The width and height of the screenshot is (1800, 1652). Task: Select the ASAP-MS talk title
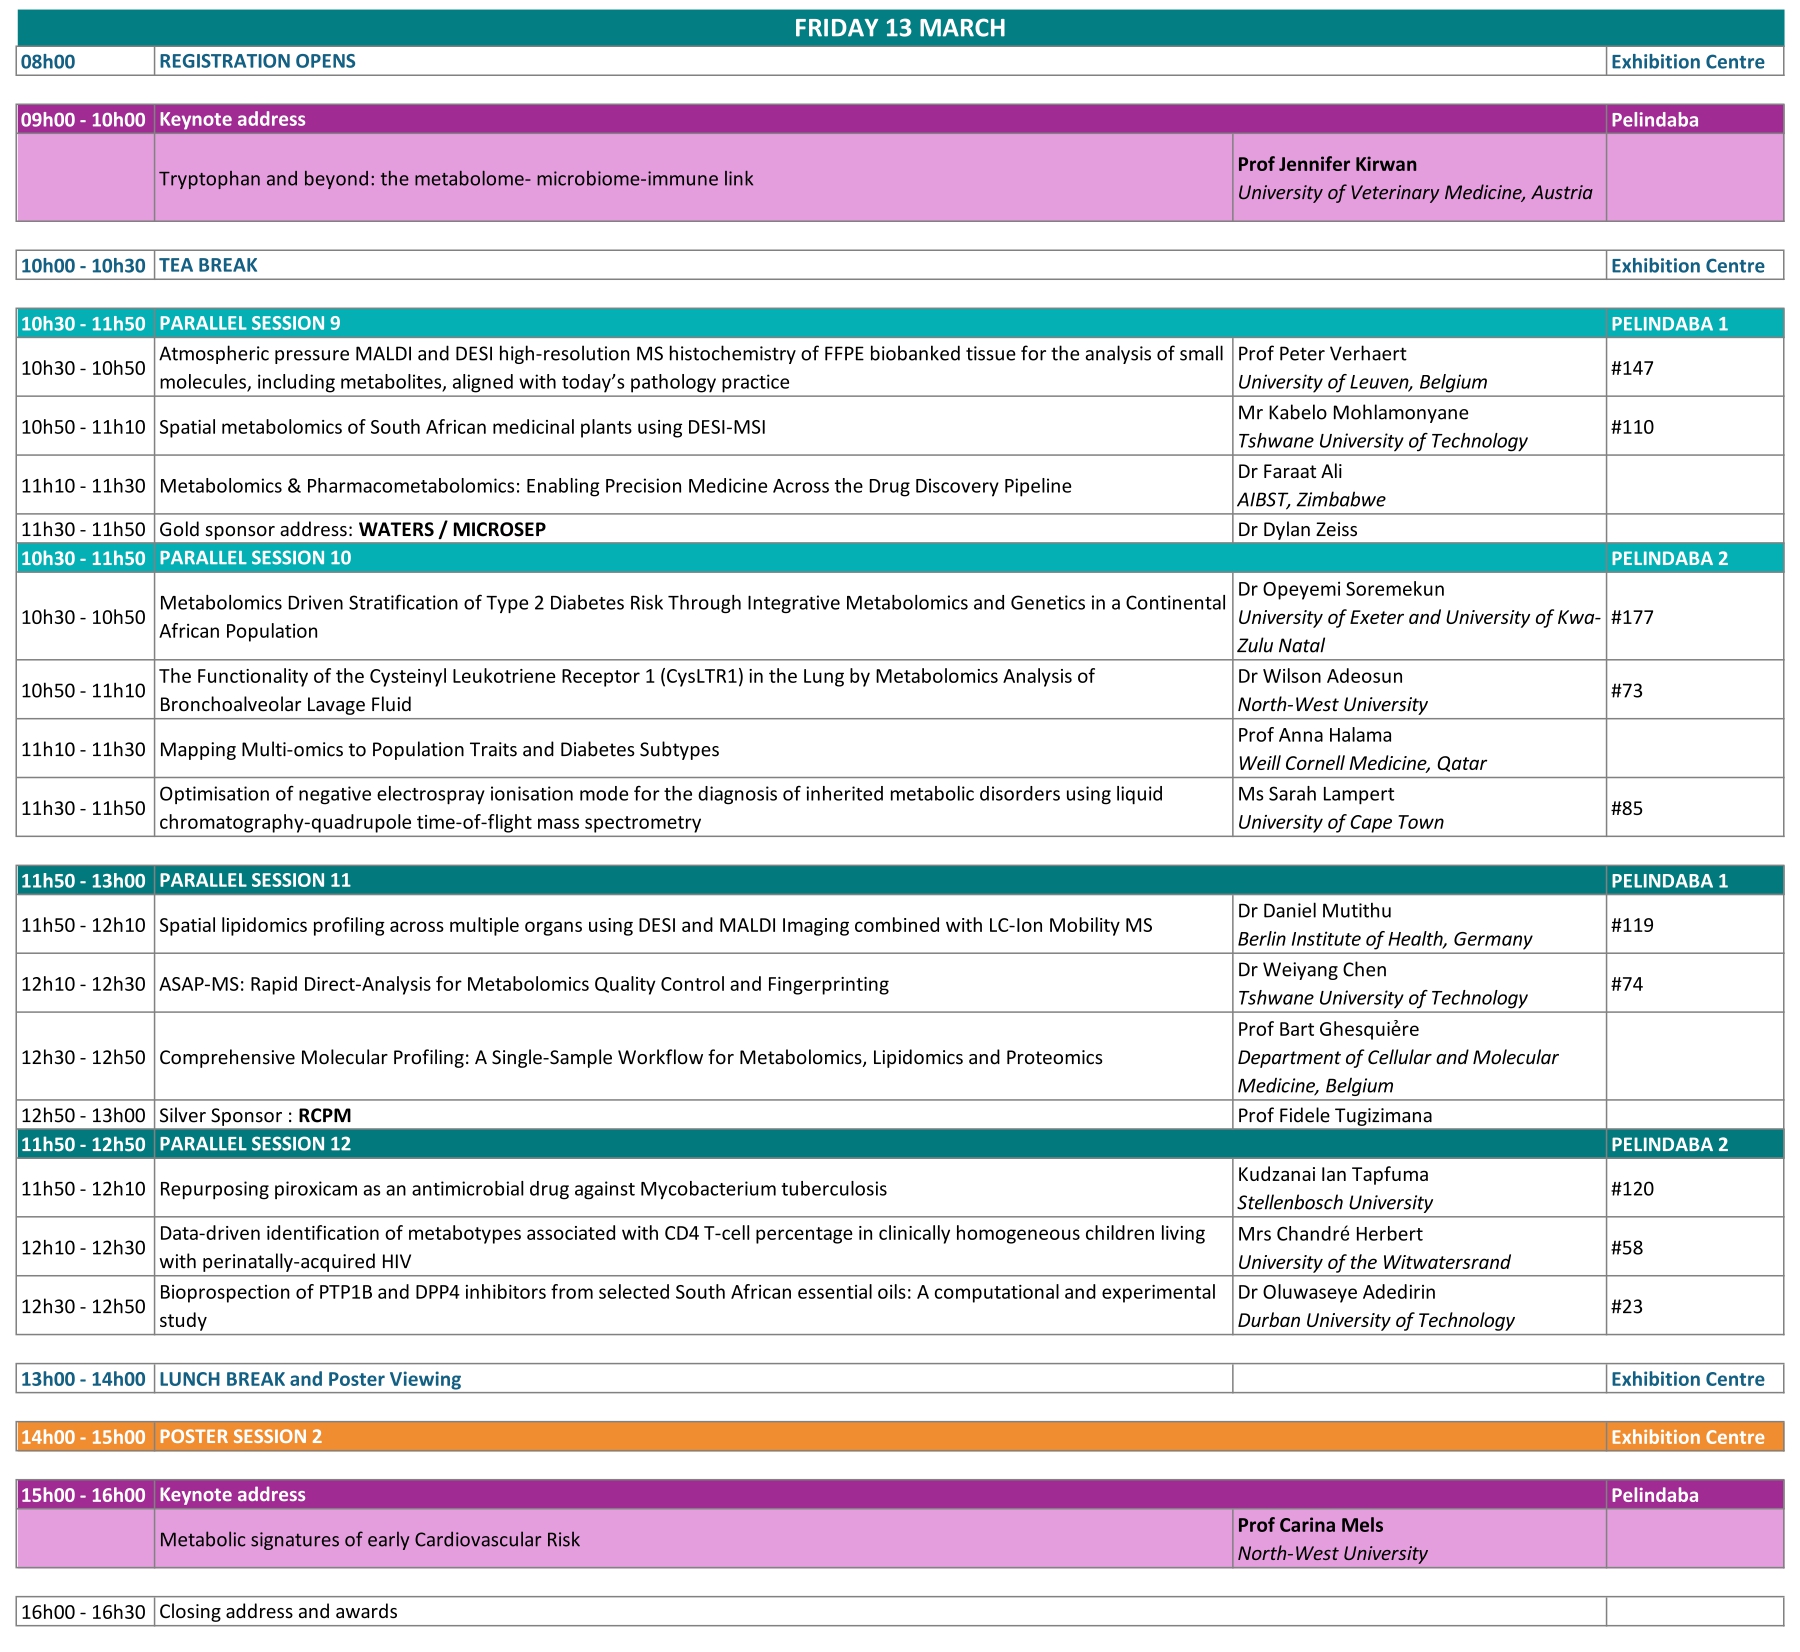coord(523,984)
